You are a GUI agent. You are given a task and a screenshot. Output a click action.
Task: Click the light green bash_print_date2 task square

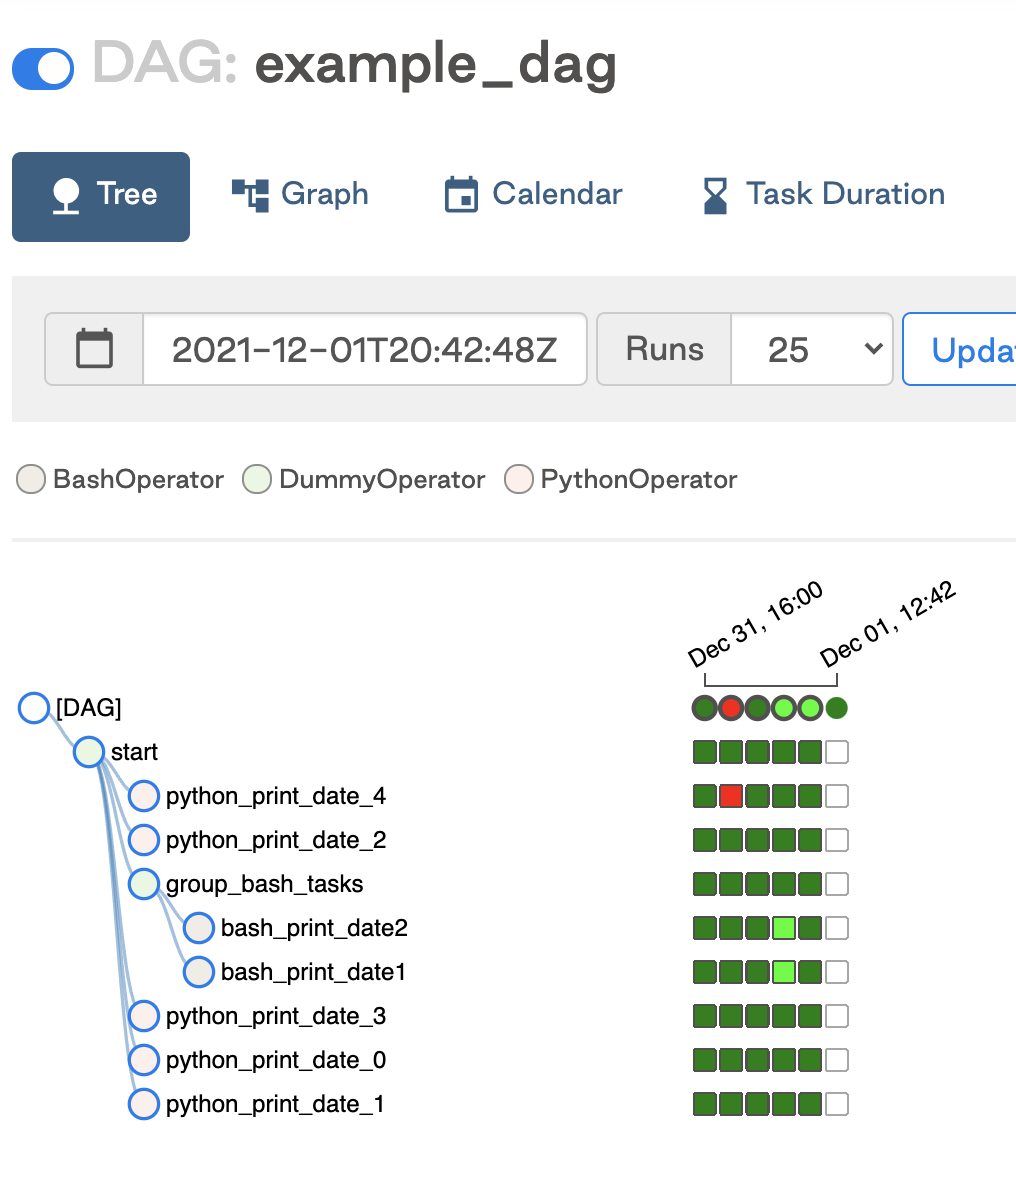784,928
